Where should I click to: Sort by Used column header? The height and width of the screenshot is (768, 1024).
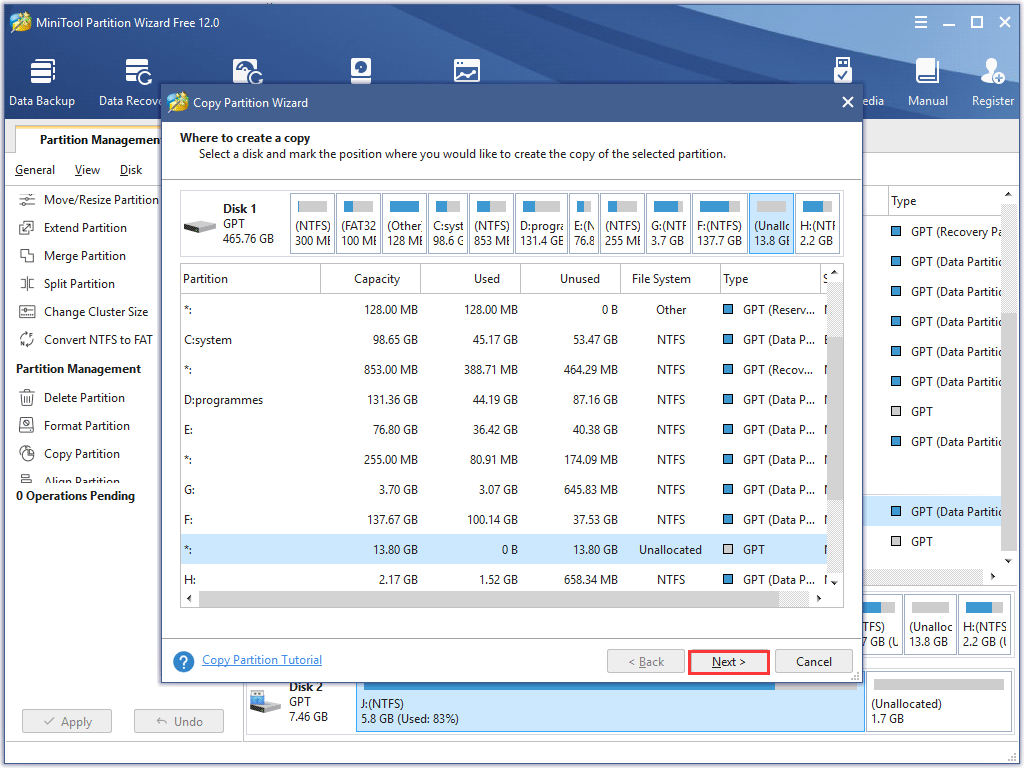pos(471,279)
